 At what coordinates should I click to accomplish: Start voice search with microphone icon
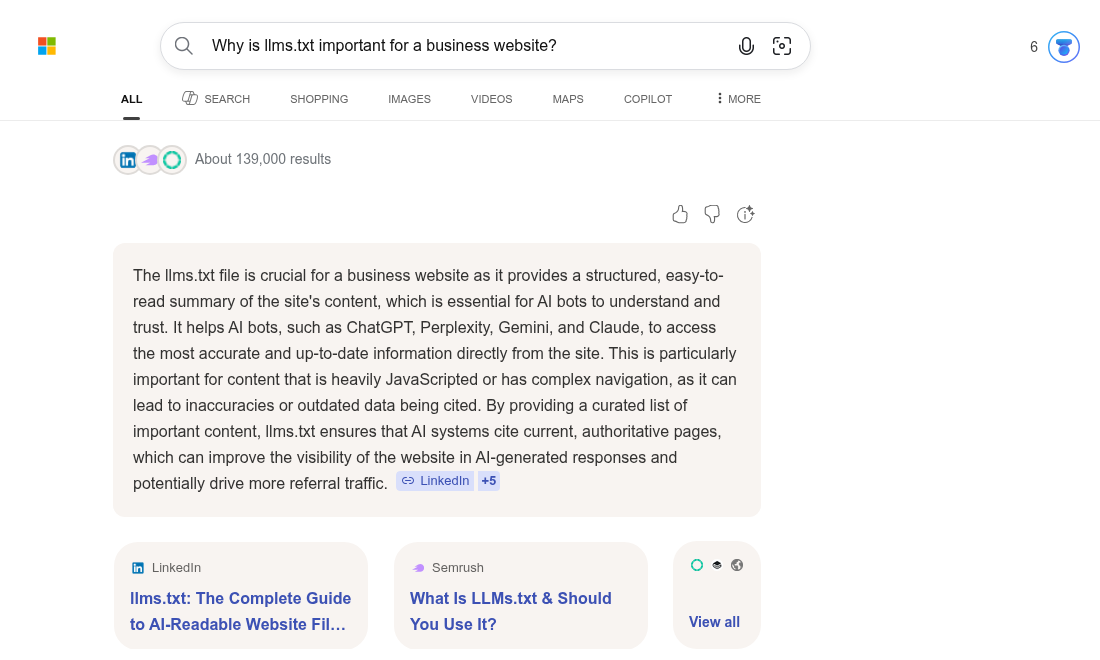click(746, 46)
